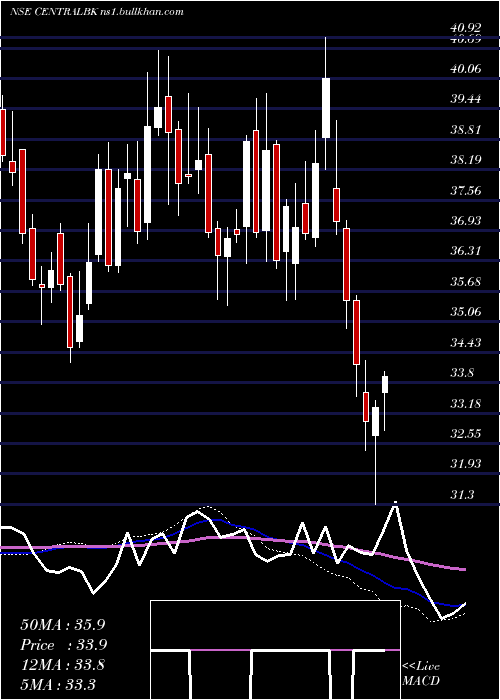Select the 34.43 price axis label
500x700 pixels.
466,343
